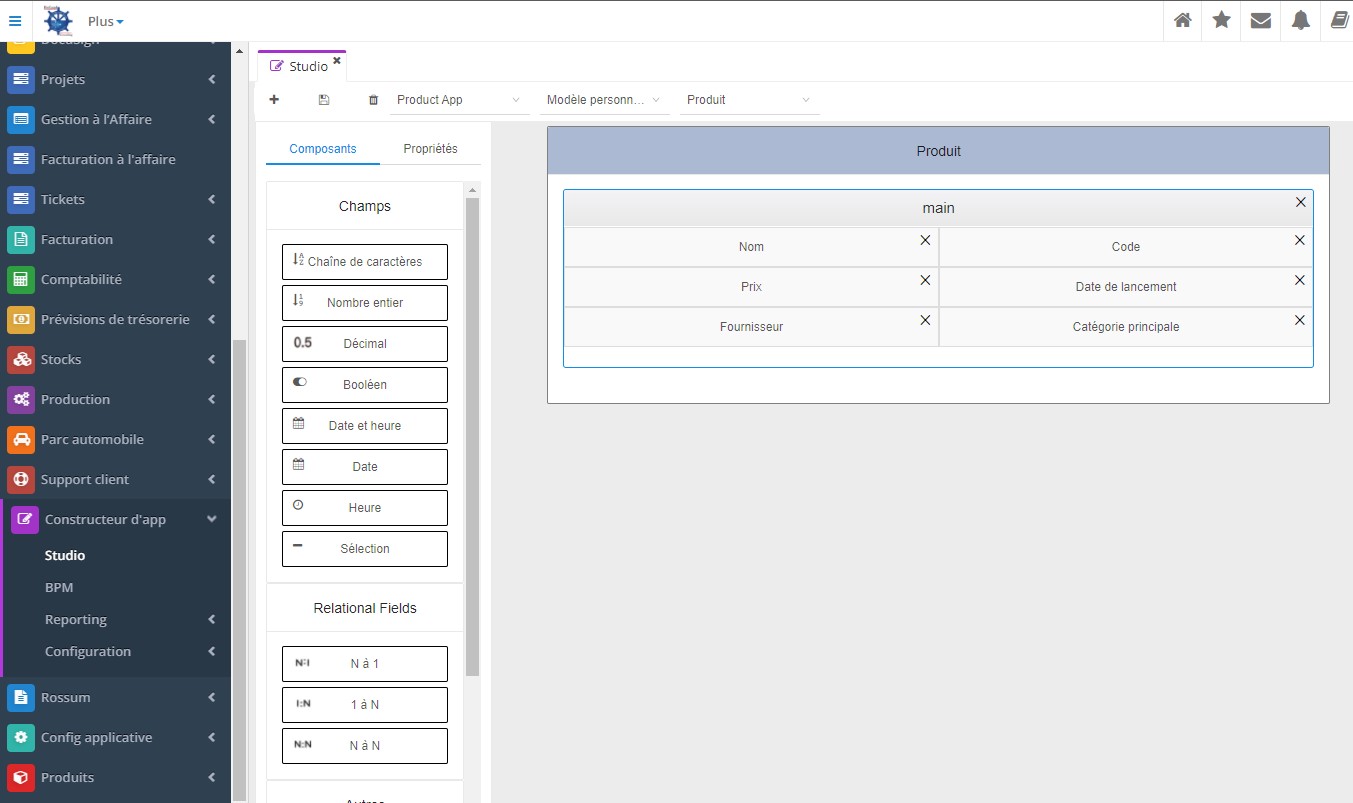This screenshot has height=803, width=1353.
Task: Open BPM under Constructeur d'app
Action: tap(59, 588)
